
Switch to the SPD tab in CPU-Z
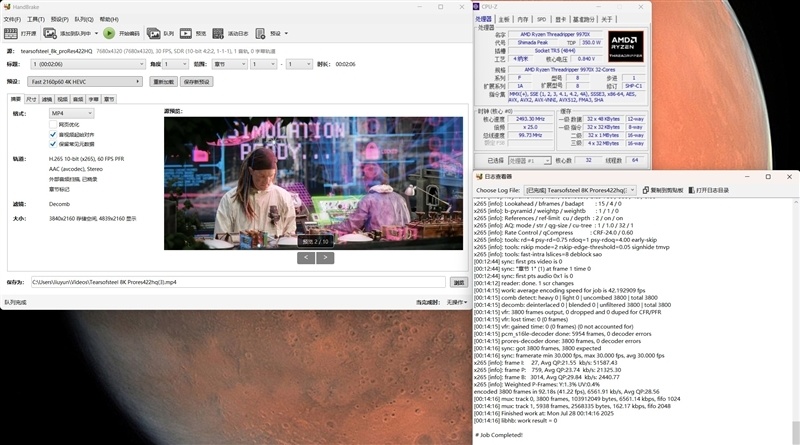tap(541, 18)
